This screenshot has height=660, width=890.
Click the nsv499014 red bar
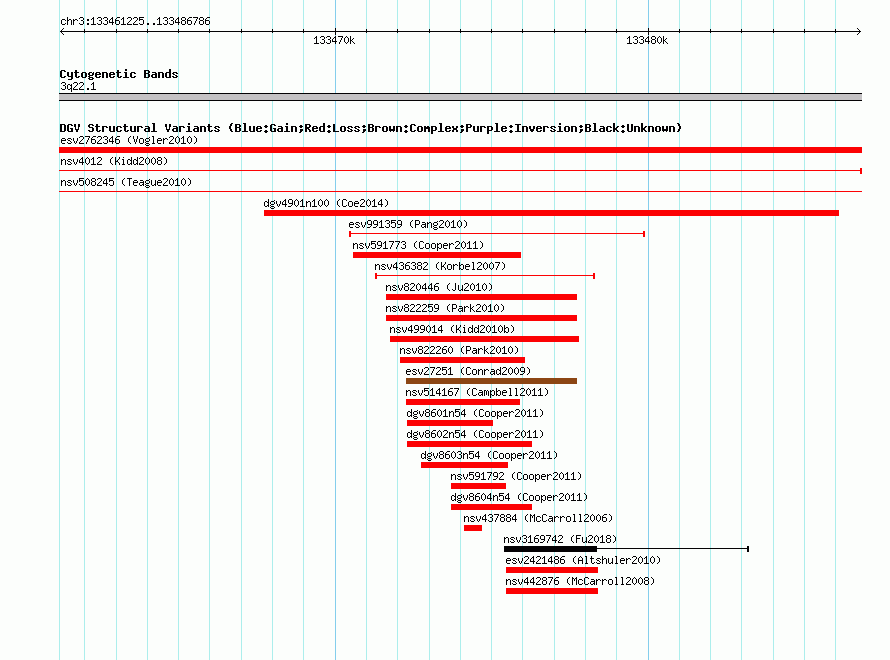pyautogui.click(x=484, y=339)
